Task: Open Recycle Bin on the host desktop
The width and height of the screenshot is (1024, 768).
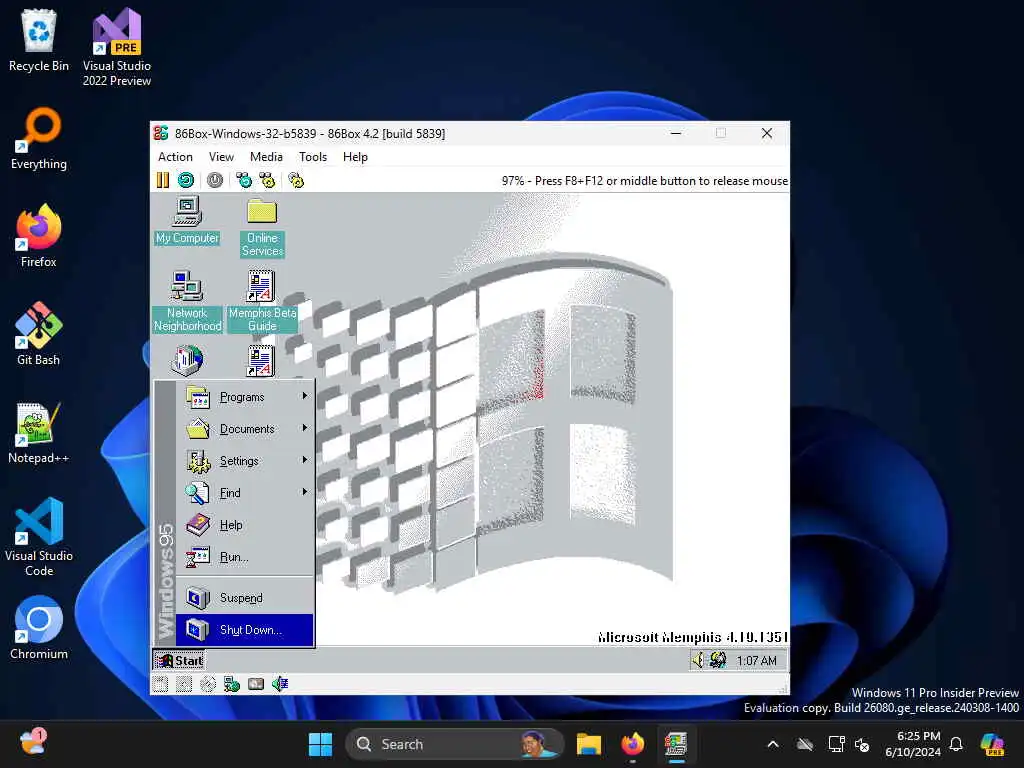Action: (39, 40)
